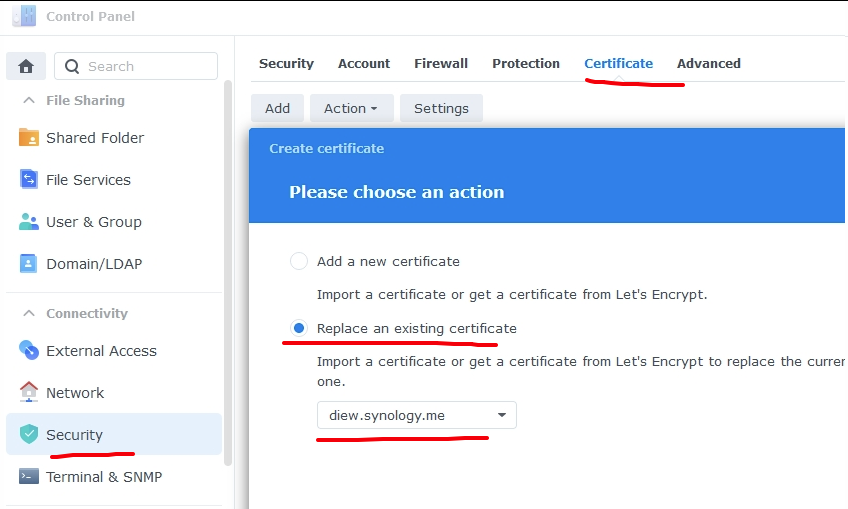Click the Add button
848x509 pixels.
tap(277, 108)
